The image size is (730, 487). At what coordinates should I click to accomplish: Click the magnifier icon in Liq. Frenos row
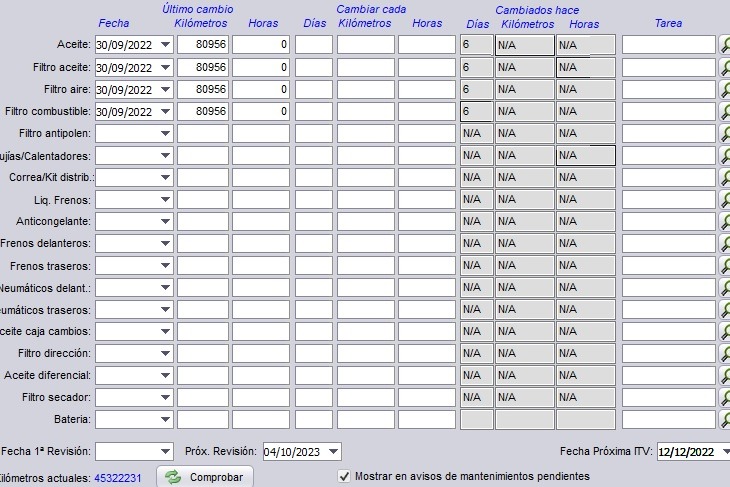pos(725,200)
